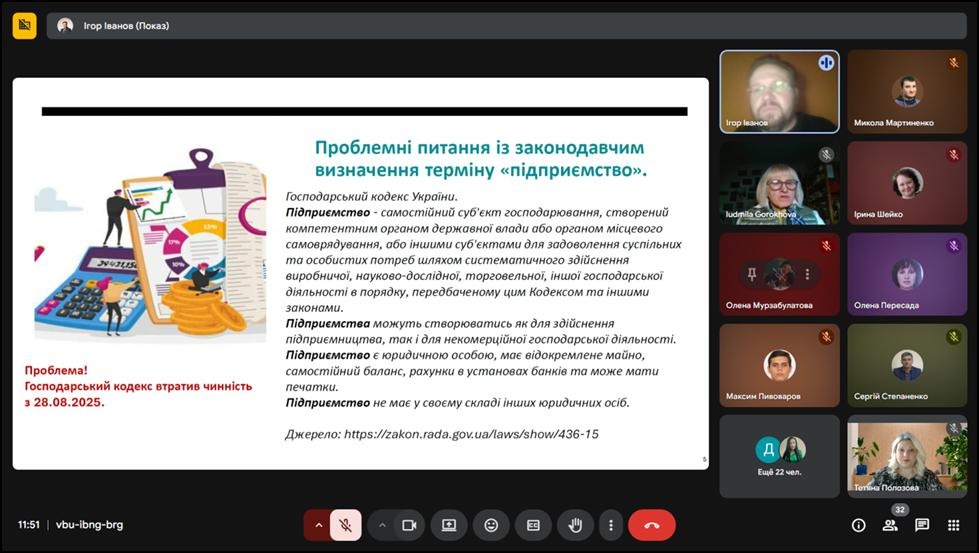Click the 'Ещё 22 чел.' tile
This screenshot has width=979, height=553.
(x=779, y=456)
